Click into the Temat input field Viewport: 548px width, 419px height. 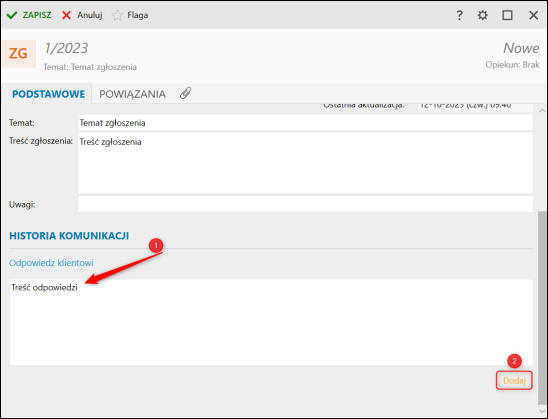(x=305, y=123)
